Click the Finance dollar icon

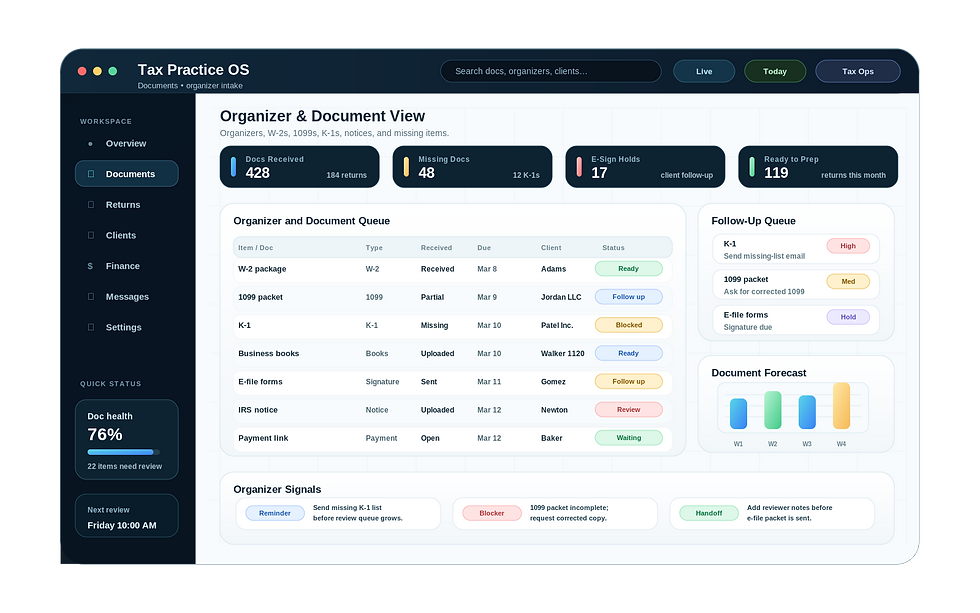[90, 266]
